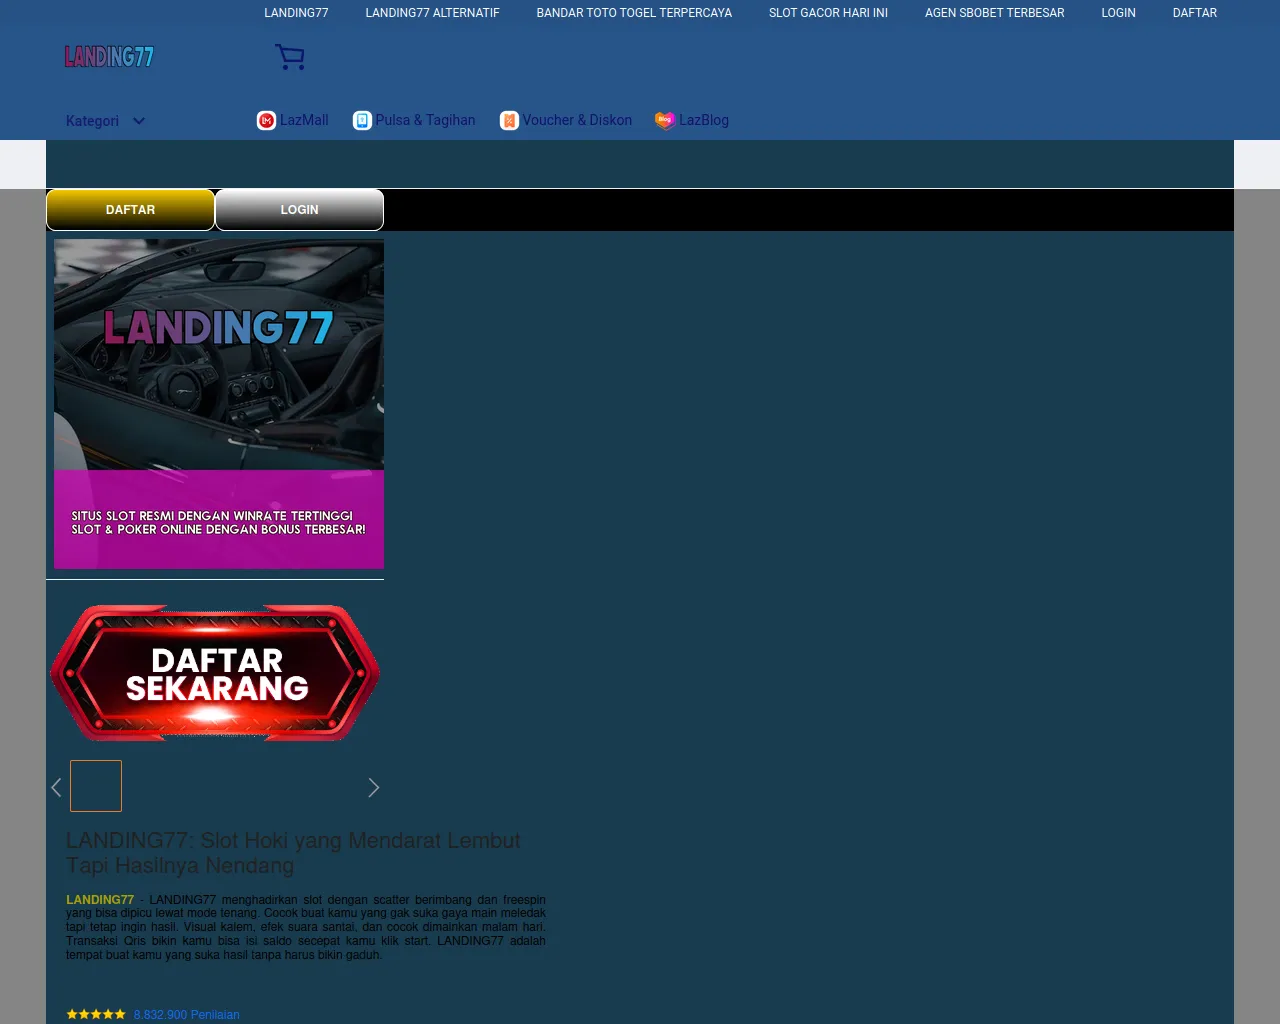
Task: Go to next thumbnail with right arrow
Action: point(374,788)
